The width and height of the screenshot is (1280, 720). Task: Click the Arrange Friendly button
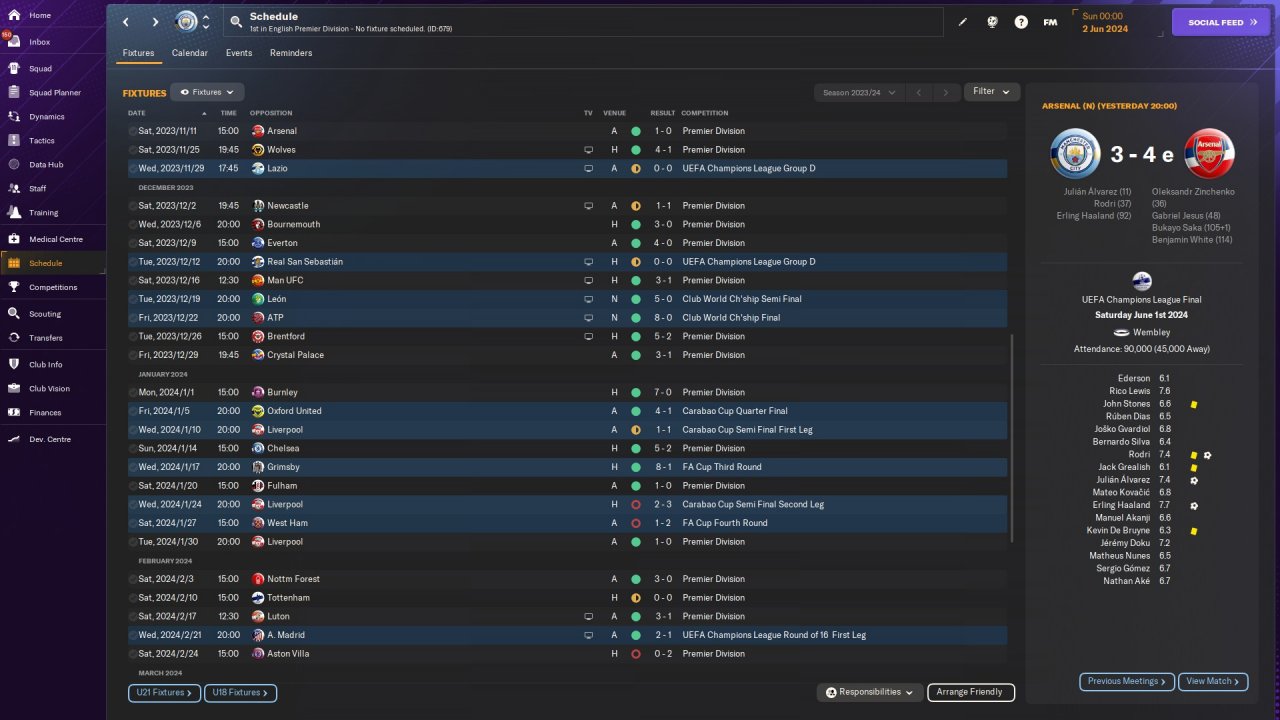(x=971, y=692)
